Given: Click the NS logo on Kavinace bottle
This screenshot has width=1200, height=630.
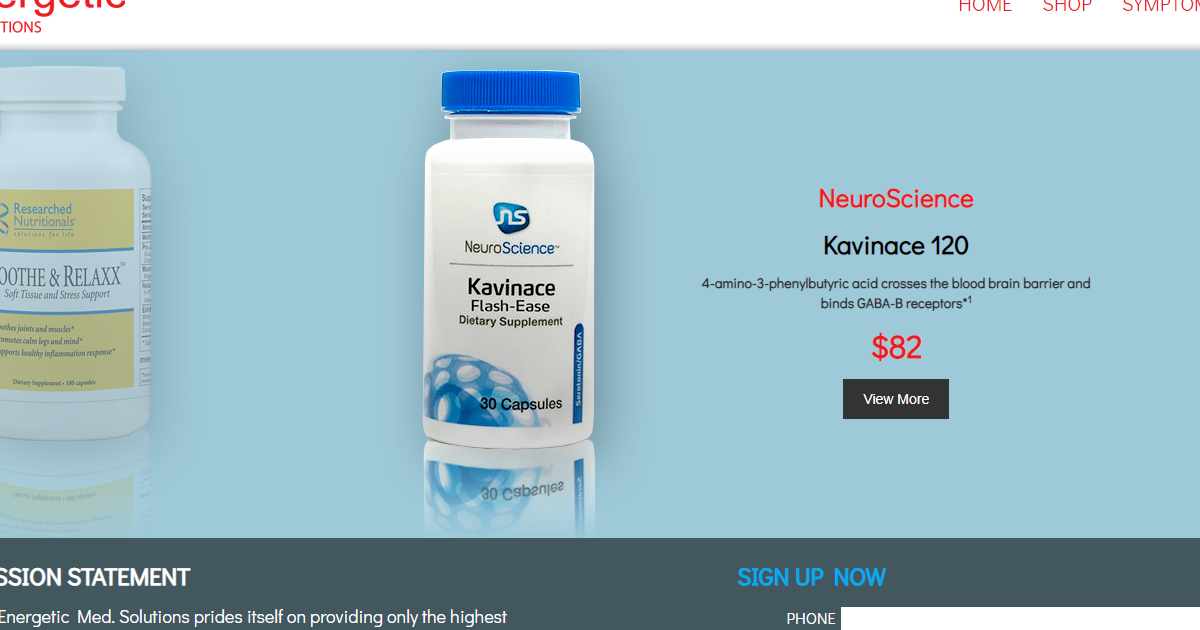Looking at the screenshot, I should [x=511, y=218].
